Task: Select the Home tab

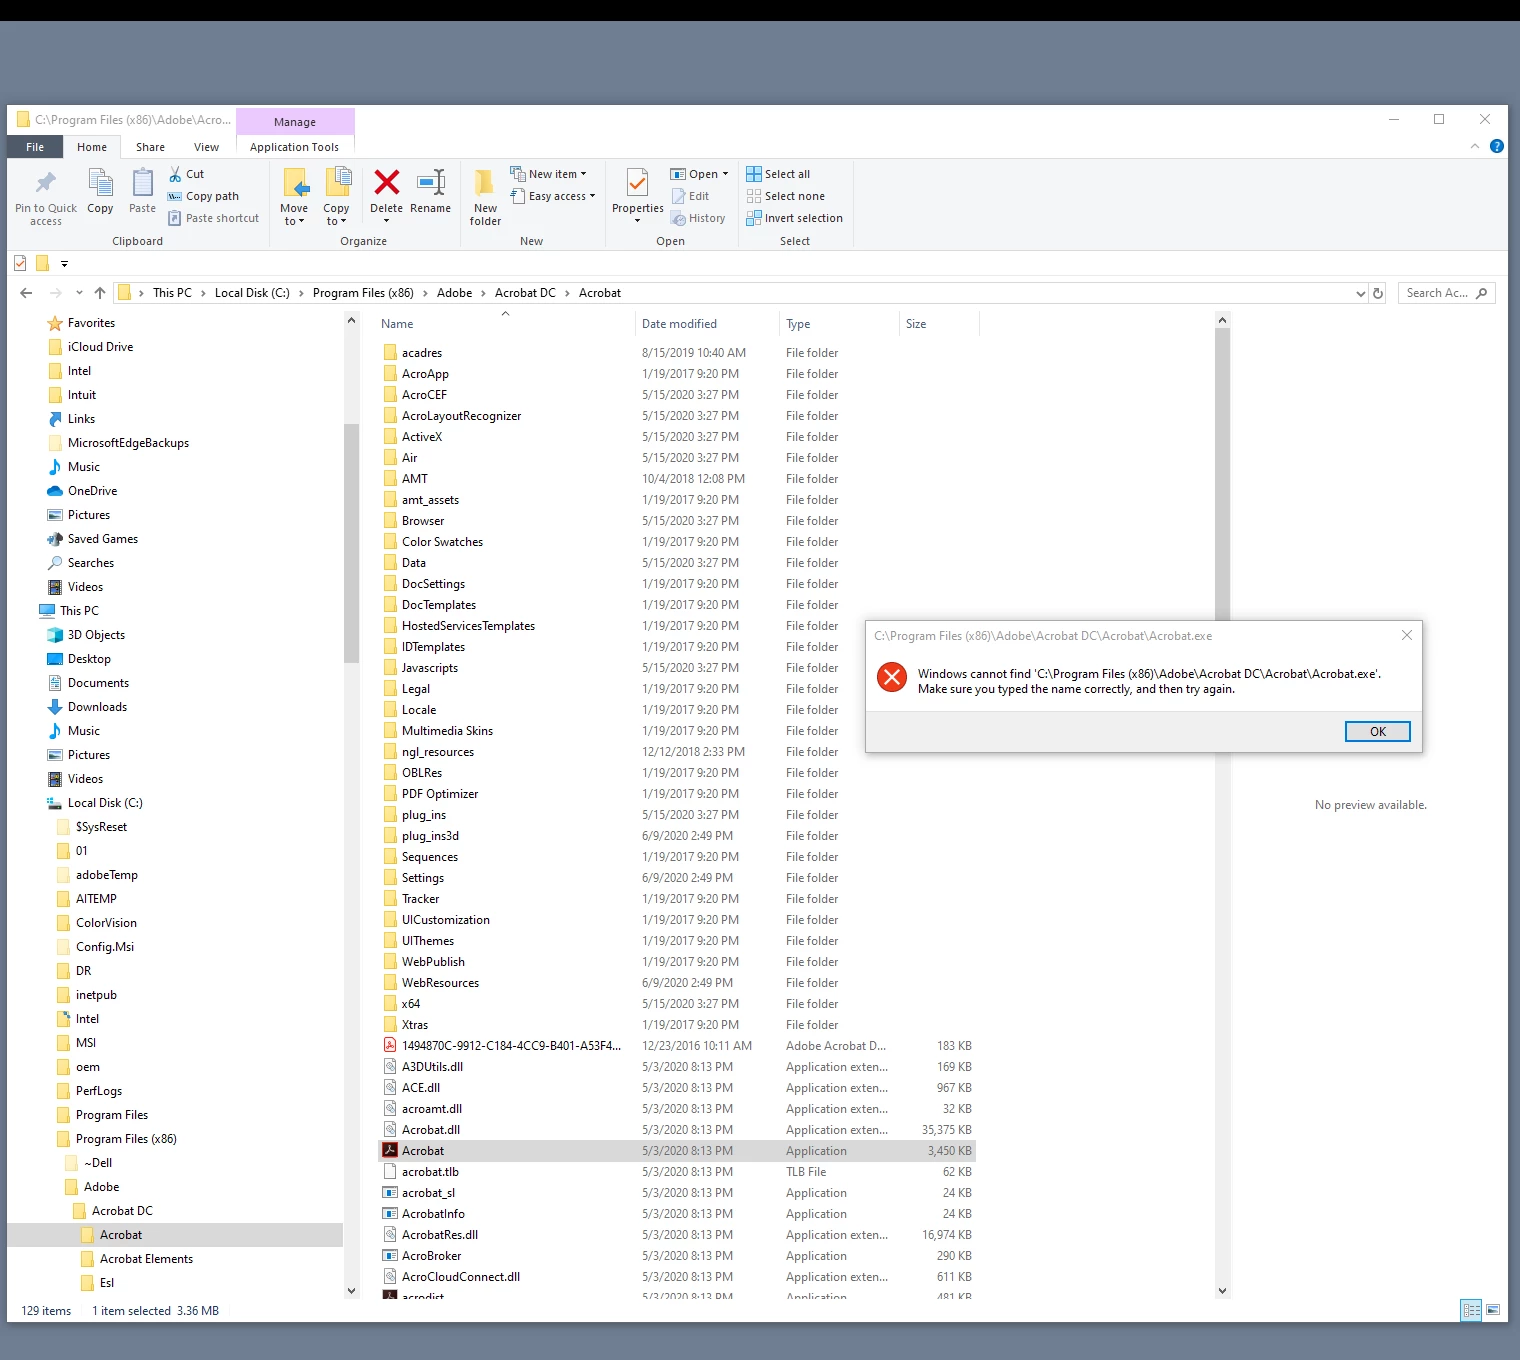Action: click(x=92, y=147)
